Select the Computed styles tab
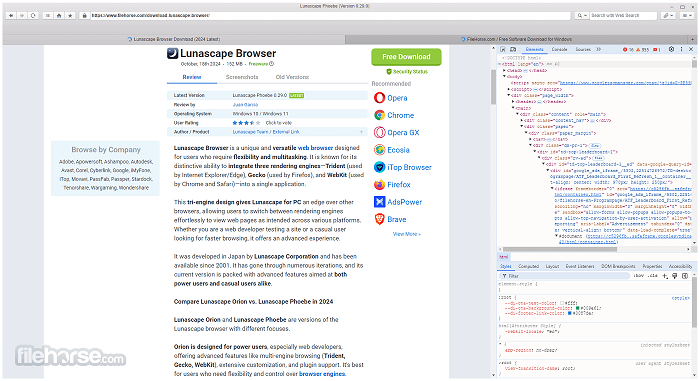700x381 pixels. click(529, 266)
